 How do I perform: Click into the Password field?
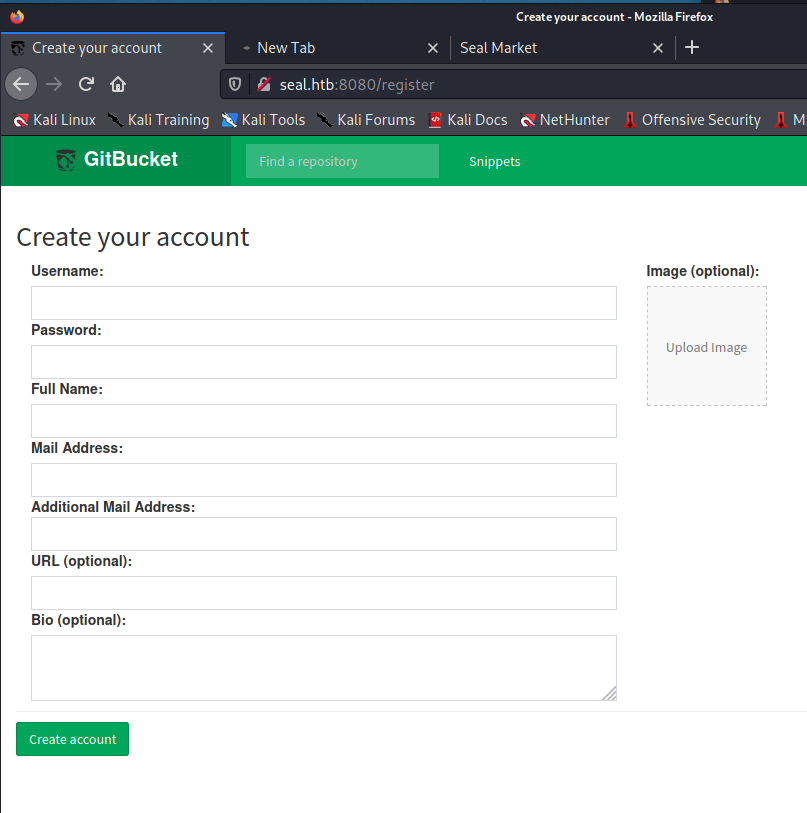(x=323, y=362)
